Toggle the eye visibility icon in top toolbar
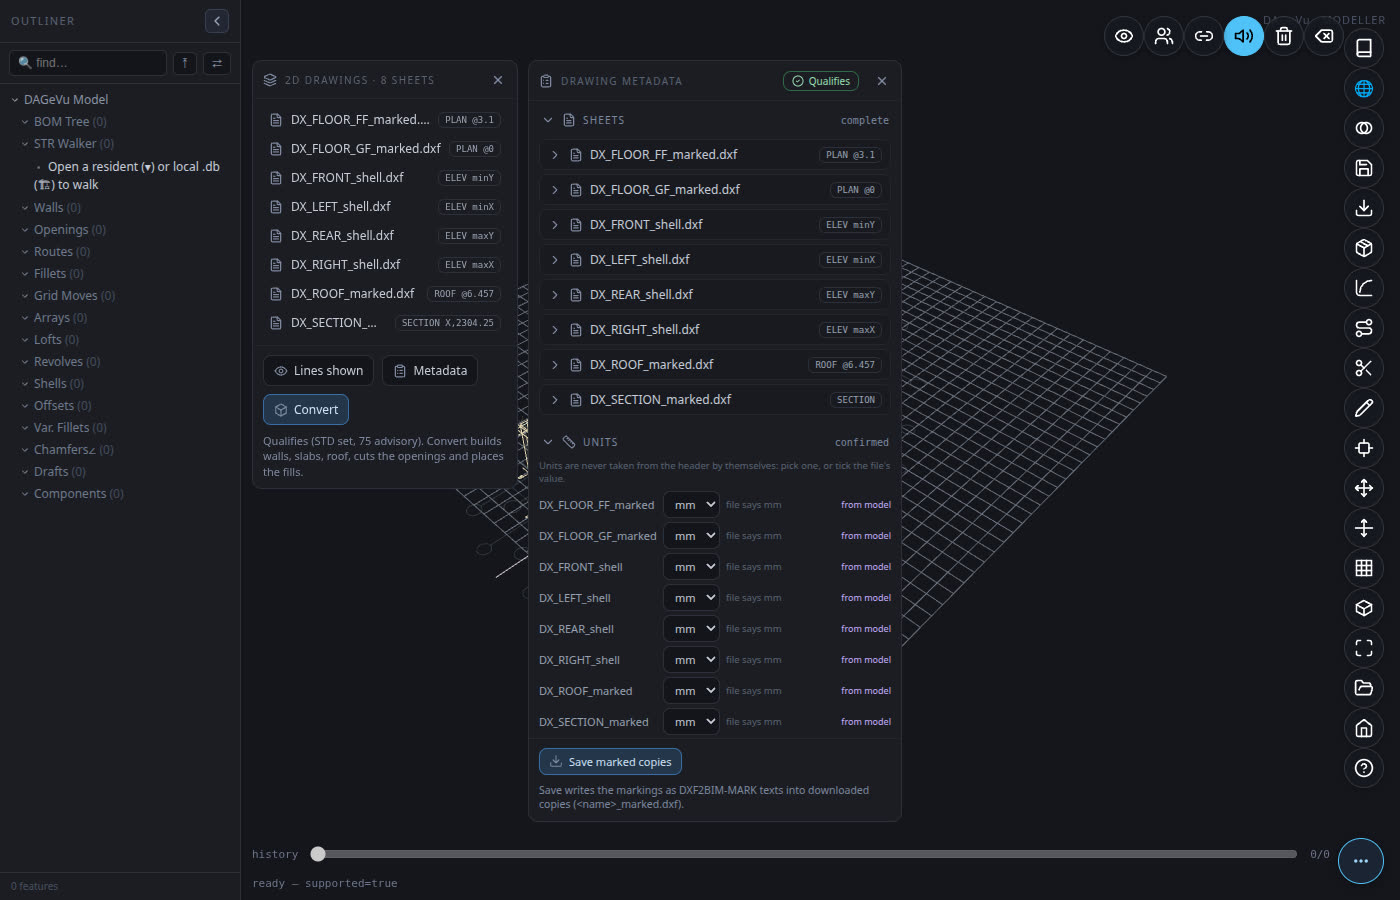 1124,36
